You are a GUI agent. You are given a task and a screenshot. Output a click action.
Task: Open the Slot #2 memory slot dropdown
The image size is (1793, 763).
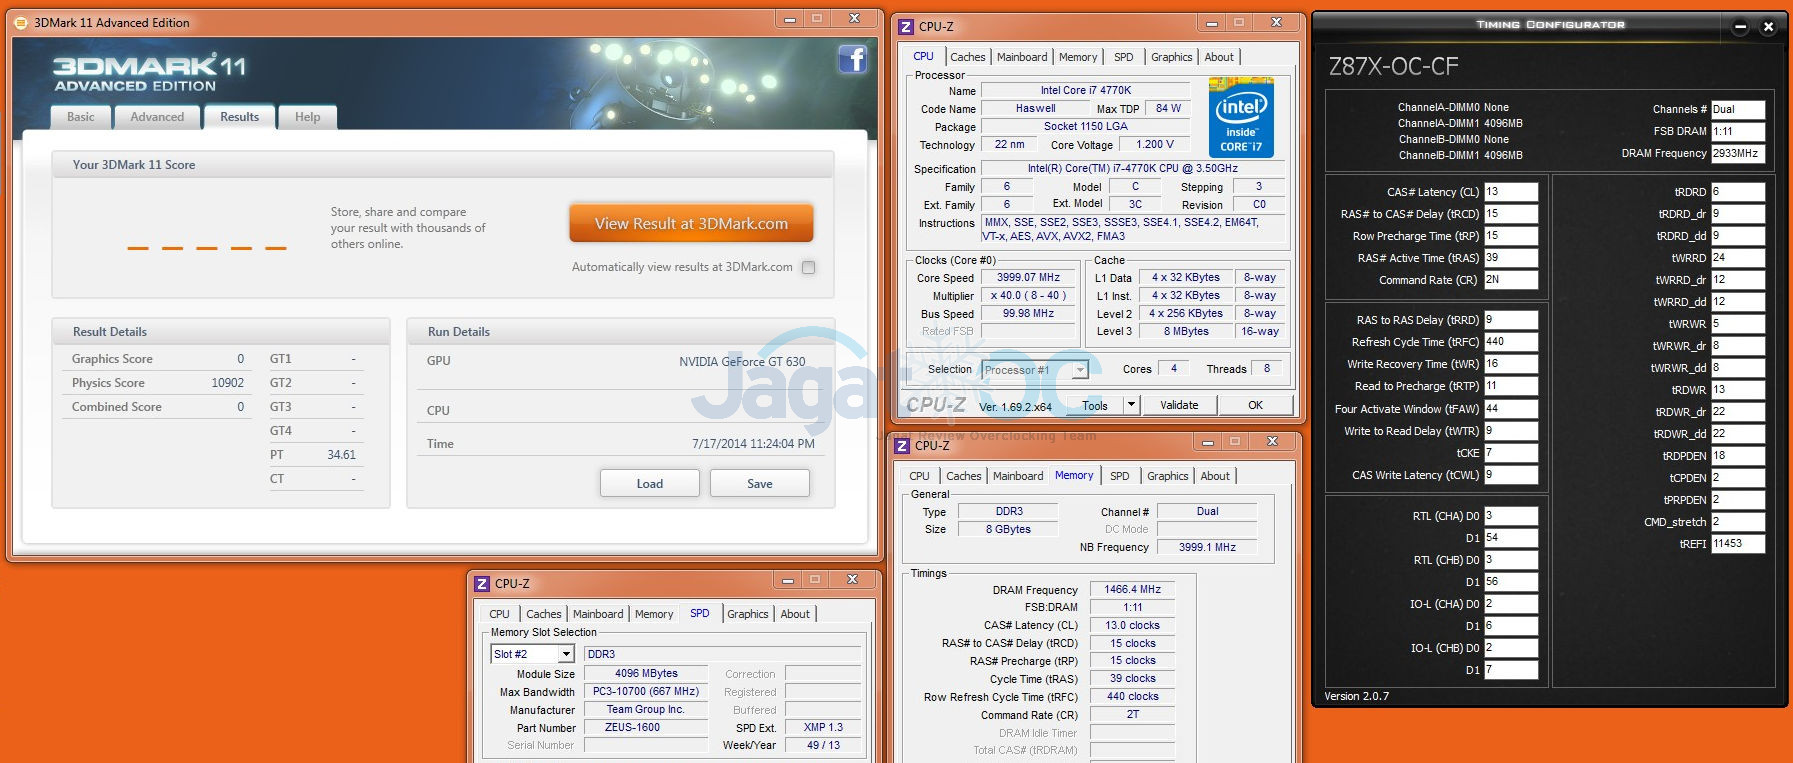(566, 654)
